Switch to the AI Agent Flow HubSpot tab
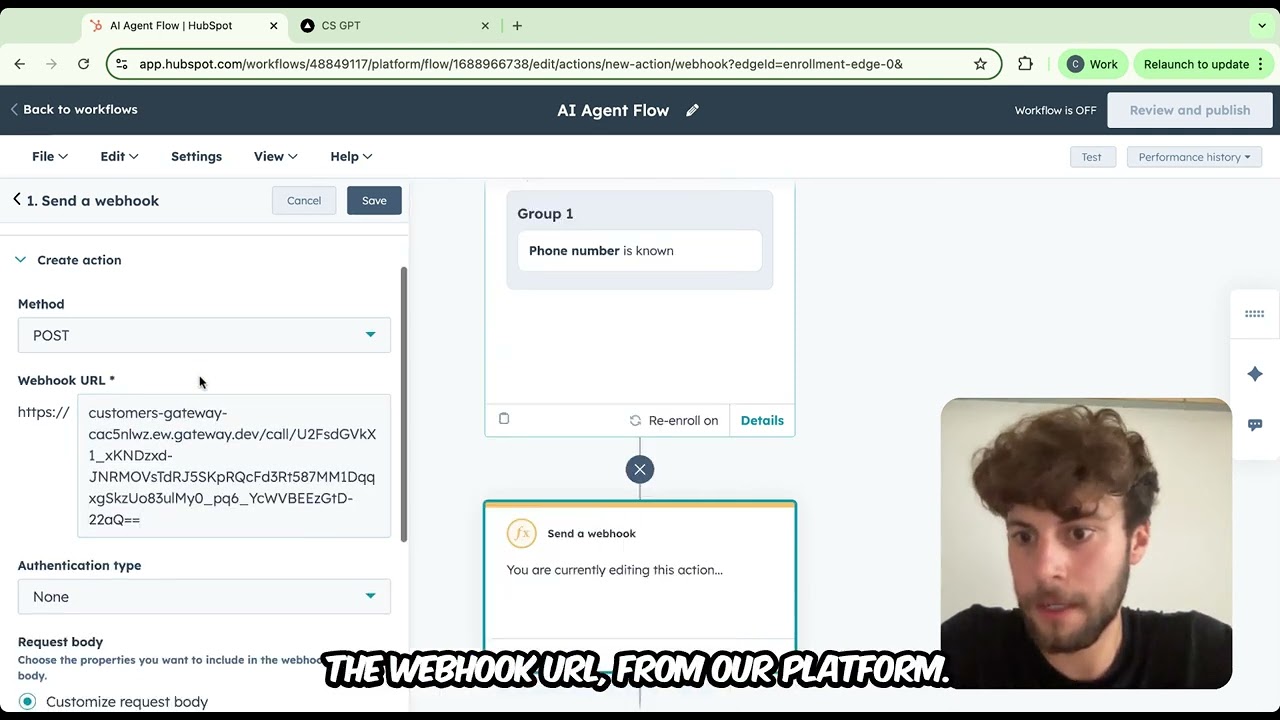Image resolution: width=1280 pixels, height=720 pixels. click(184, 26)
